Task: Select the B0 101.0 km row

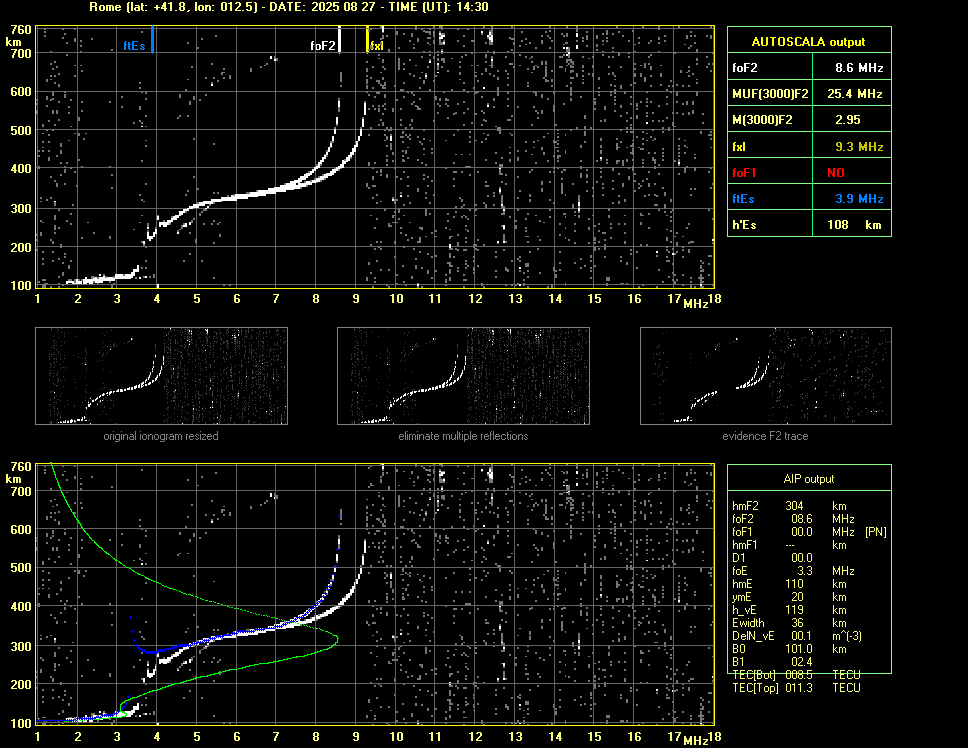Action: coord(789,649)
